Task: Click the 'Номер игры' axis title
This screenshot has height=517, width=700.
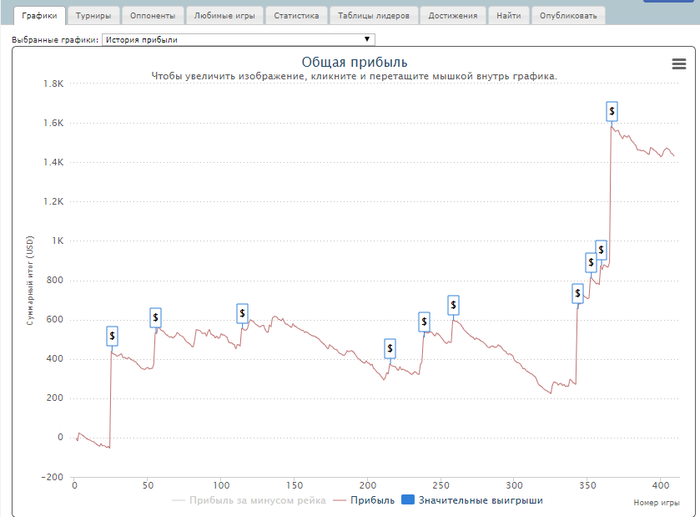Action: tap(656, 503)
